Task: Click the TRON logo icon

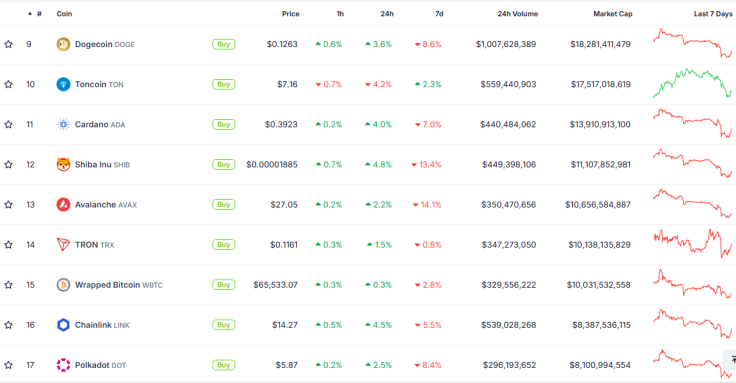Action: pos(63,245)
